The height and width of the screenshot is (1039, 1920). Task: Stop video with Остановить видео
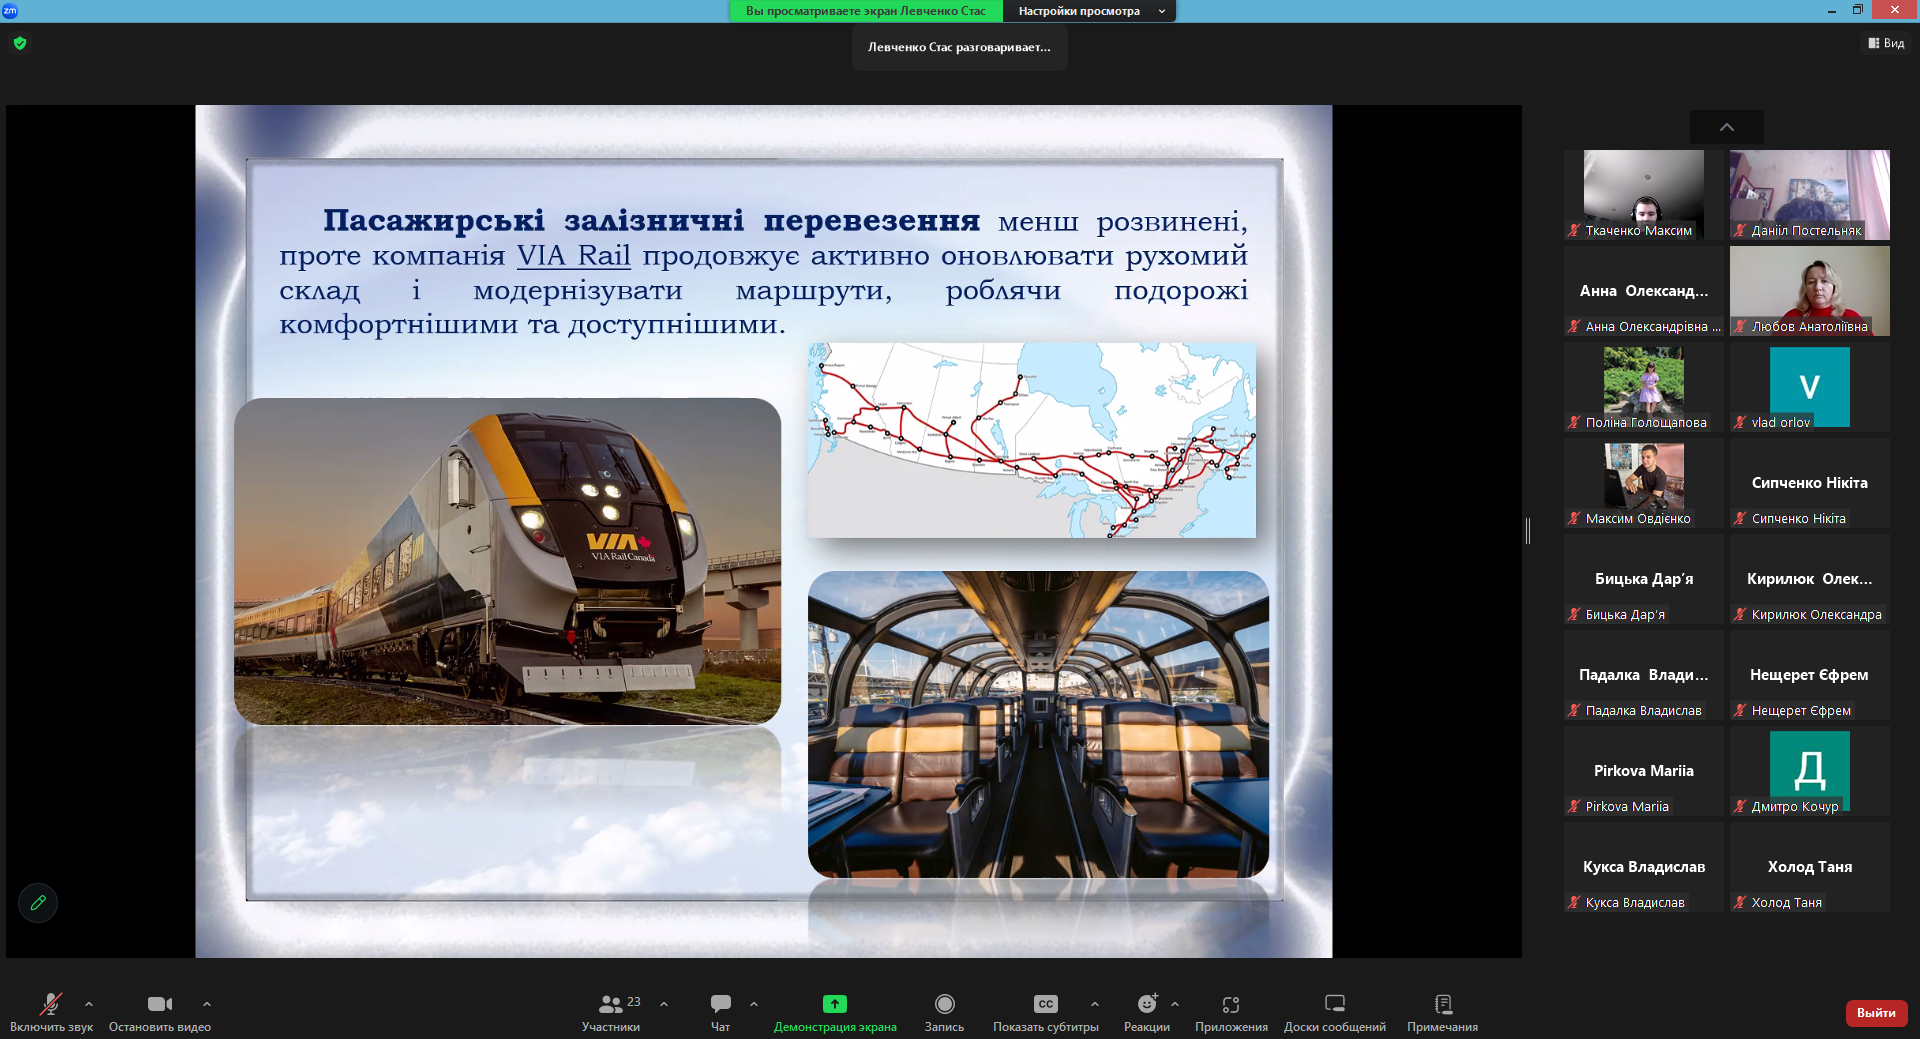click(159, 1004)
